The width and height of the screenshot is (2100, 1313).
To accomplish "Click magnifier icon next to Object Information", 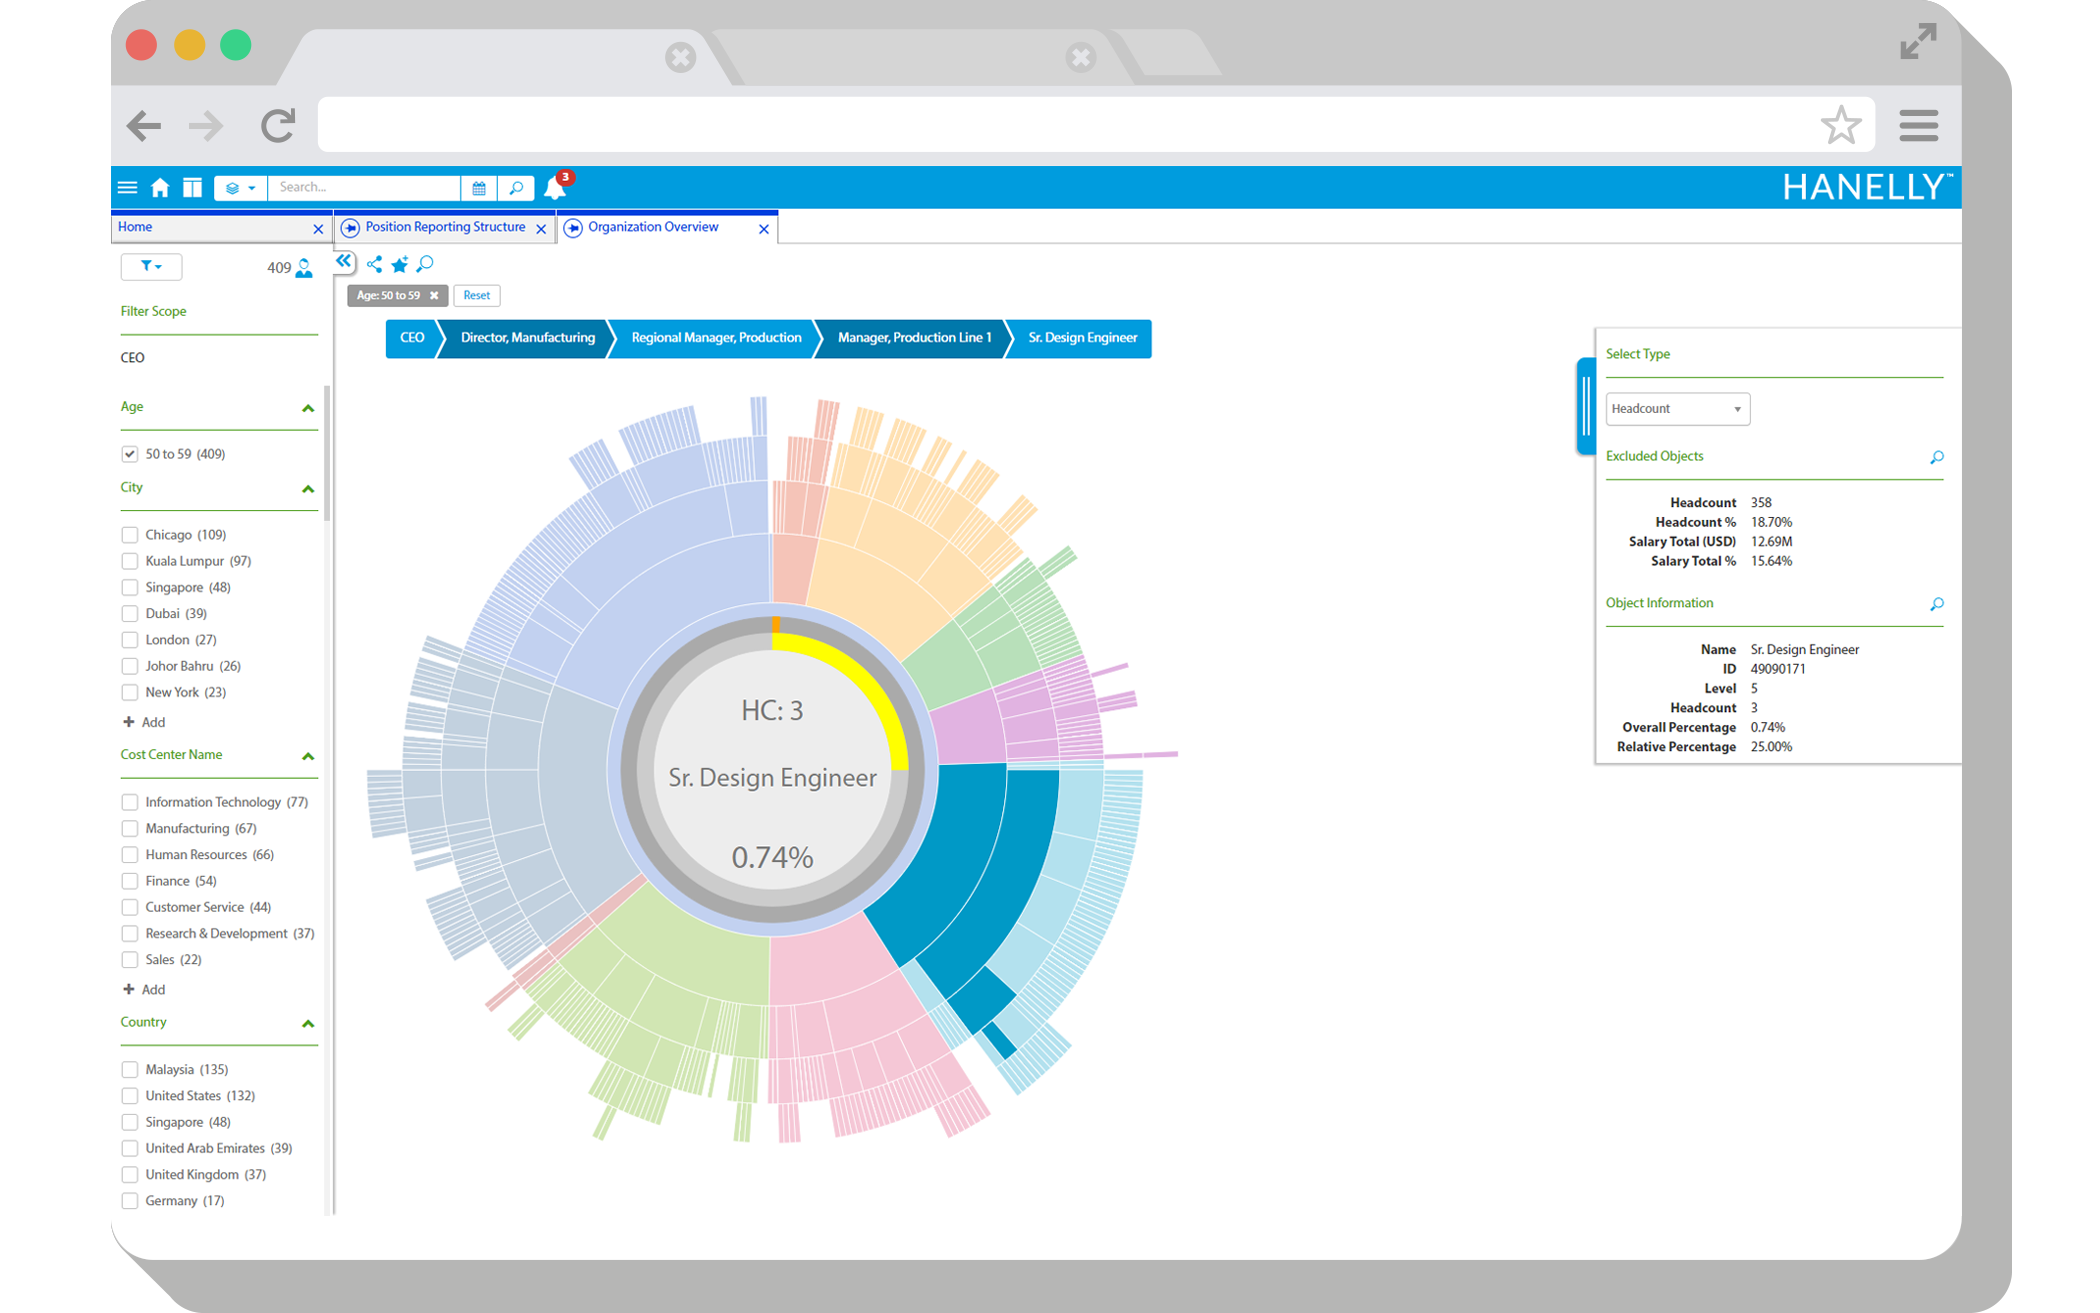I will [1936, 604].
